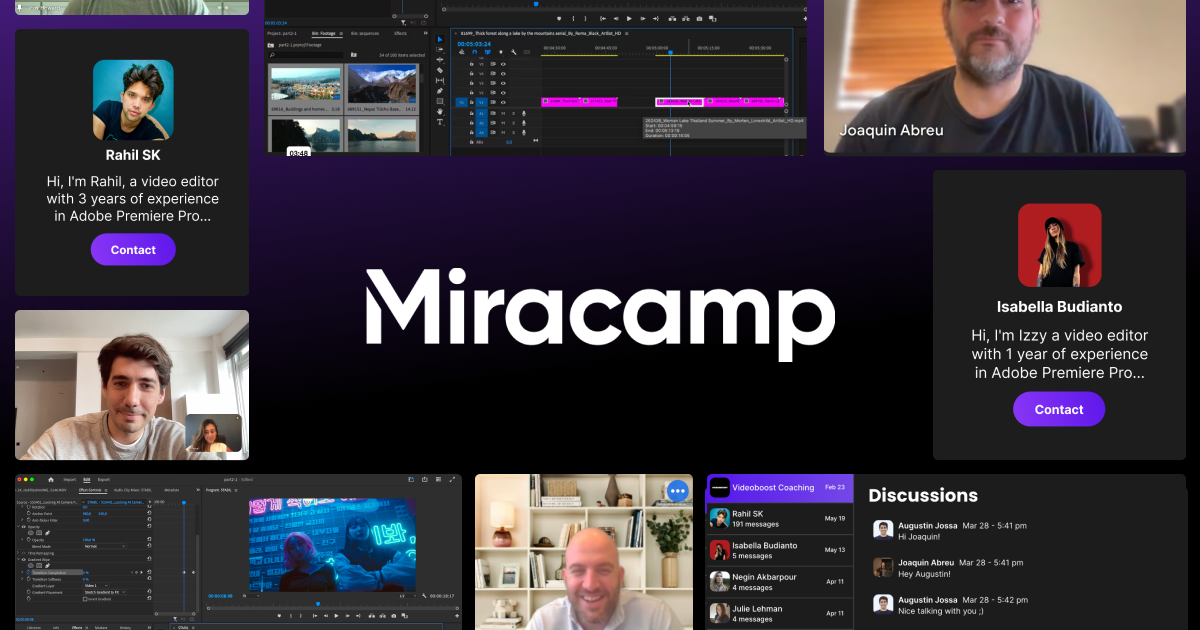
Task: Click the Add Marker icon in timeline header
Action: tap(501, 52)
